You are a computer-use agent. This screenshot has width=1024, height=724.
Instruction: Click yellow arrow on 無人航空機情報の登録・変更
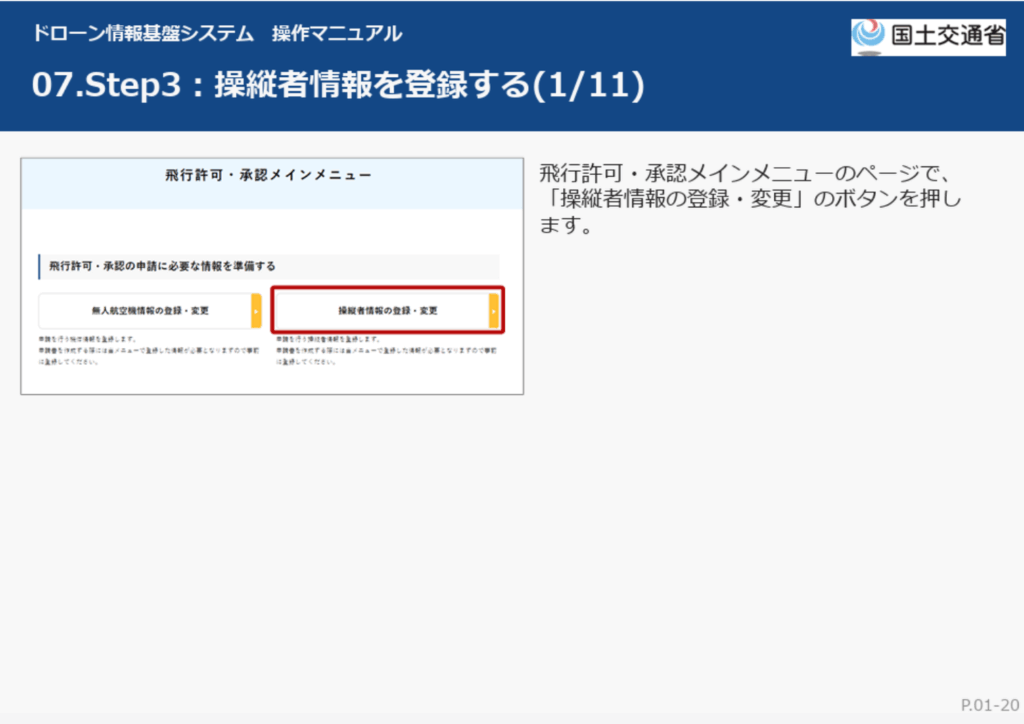pos(256,311)
